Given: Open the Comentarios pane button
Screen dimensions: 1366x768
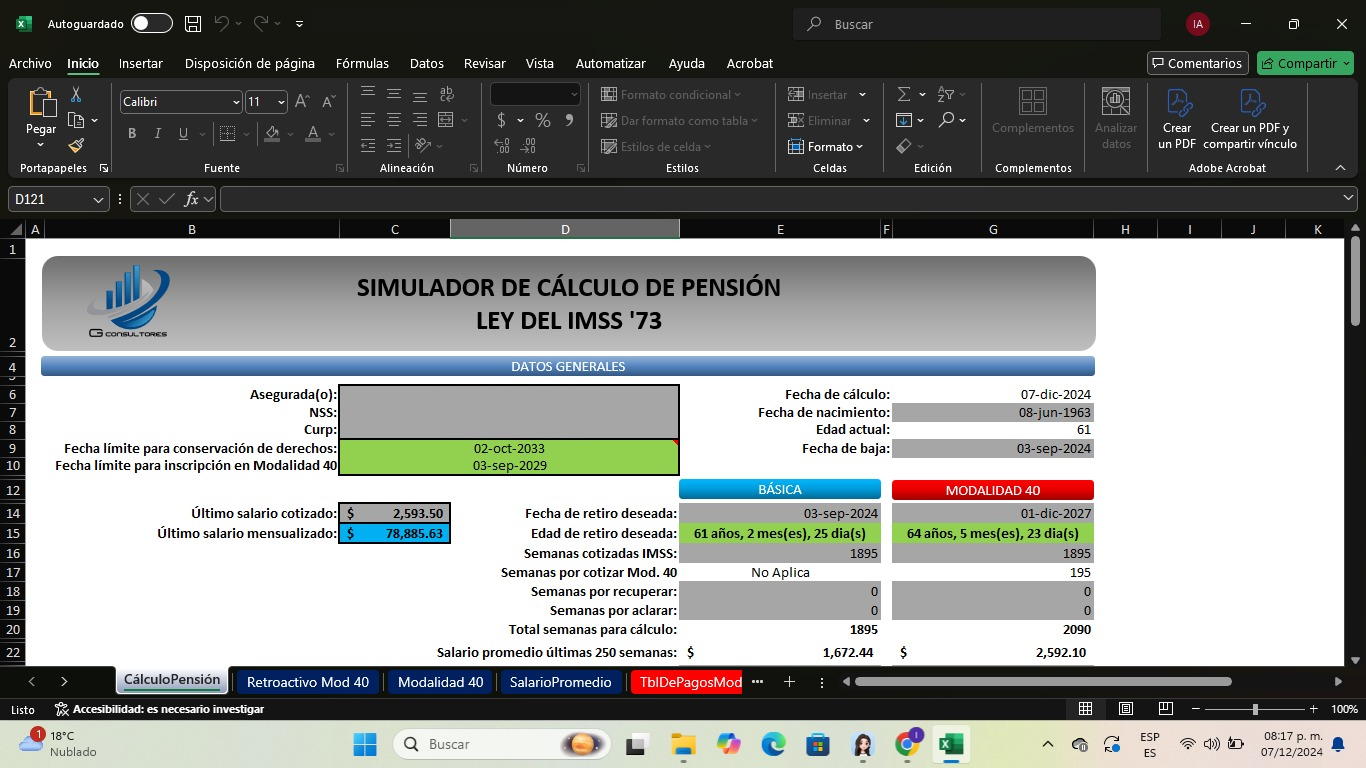Looking at the screenshot, I should point(1197,63).
